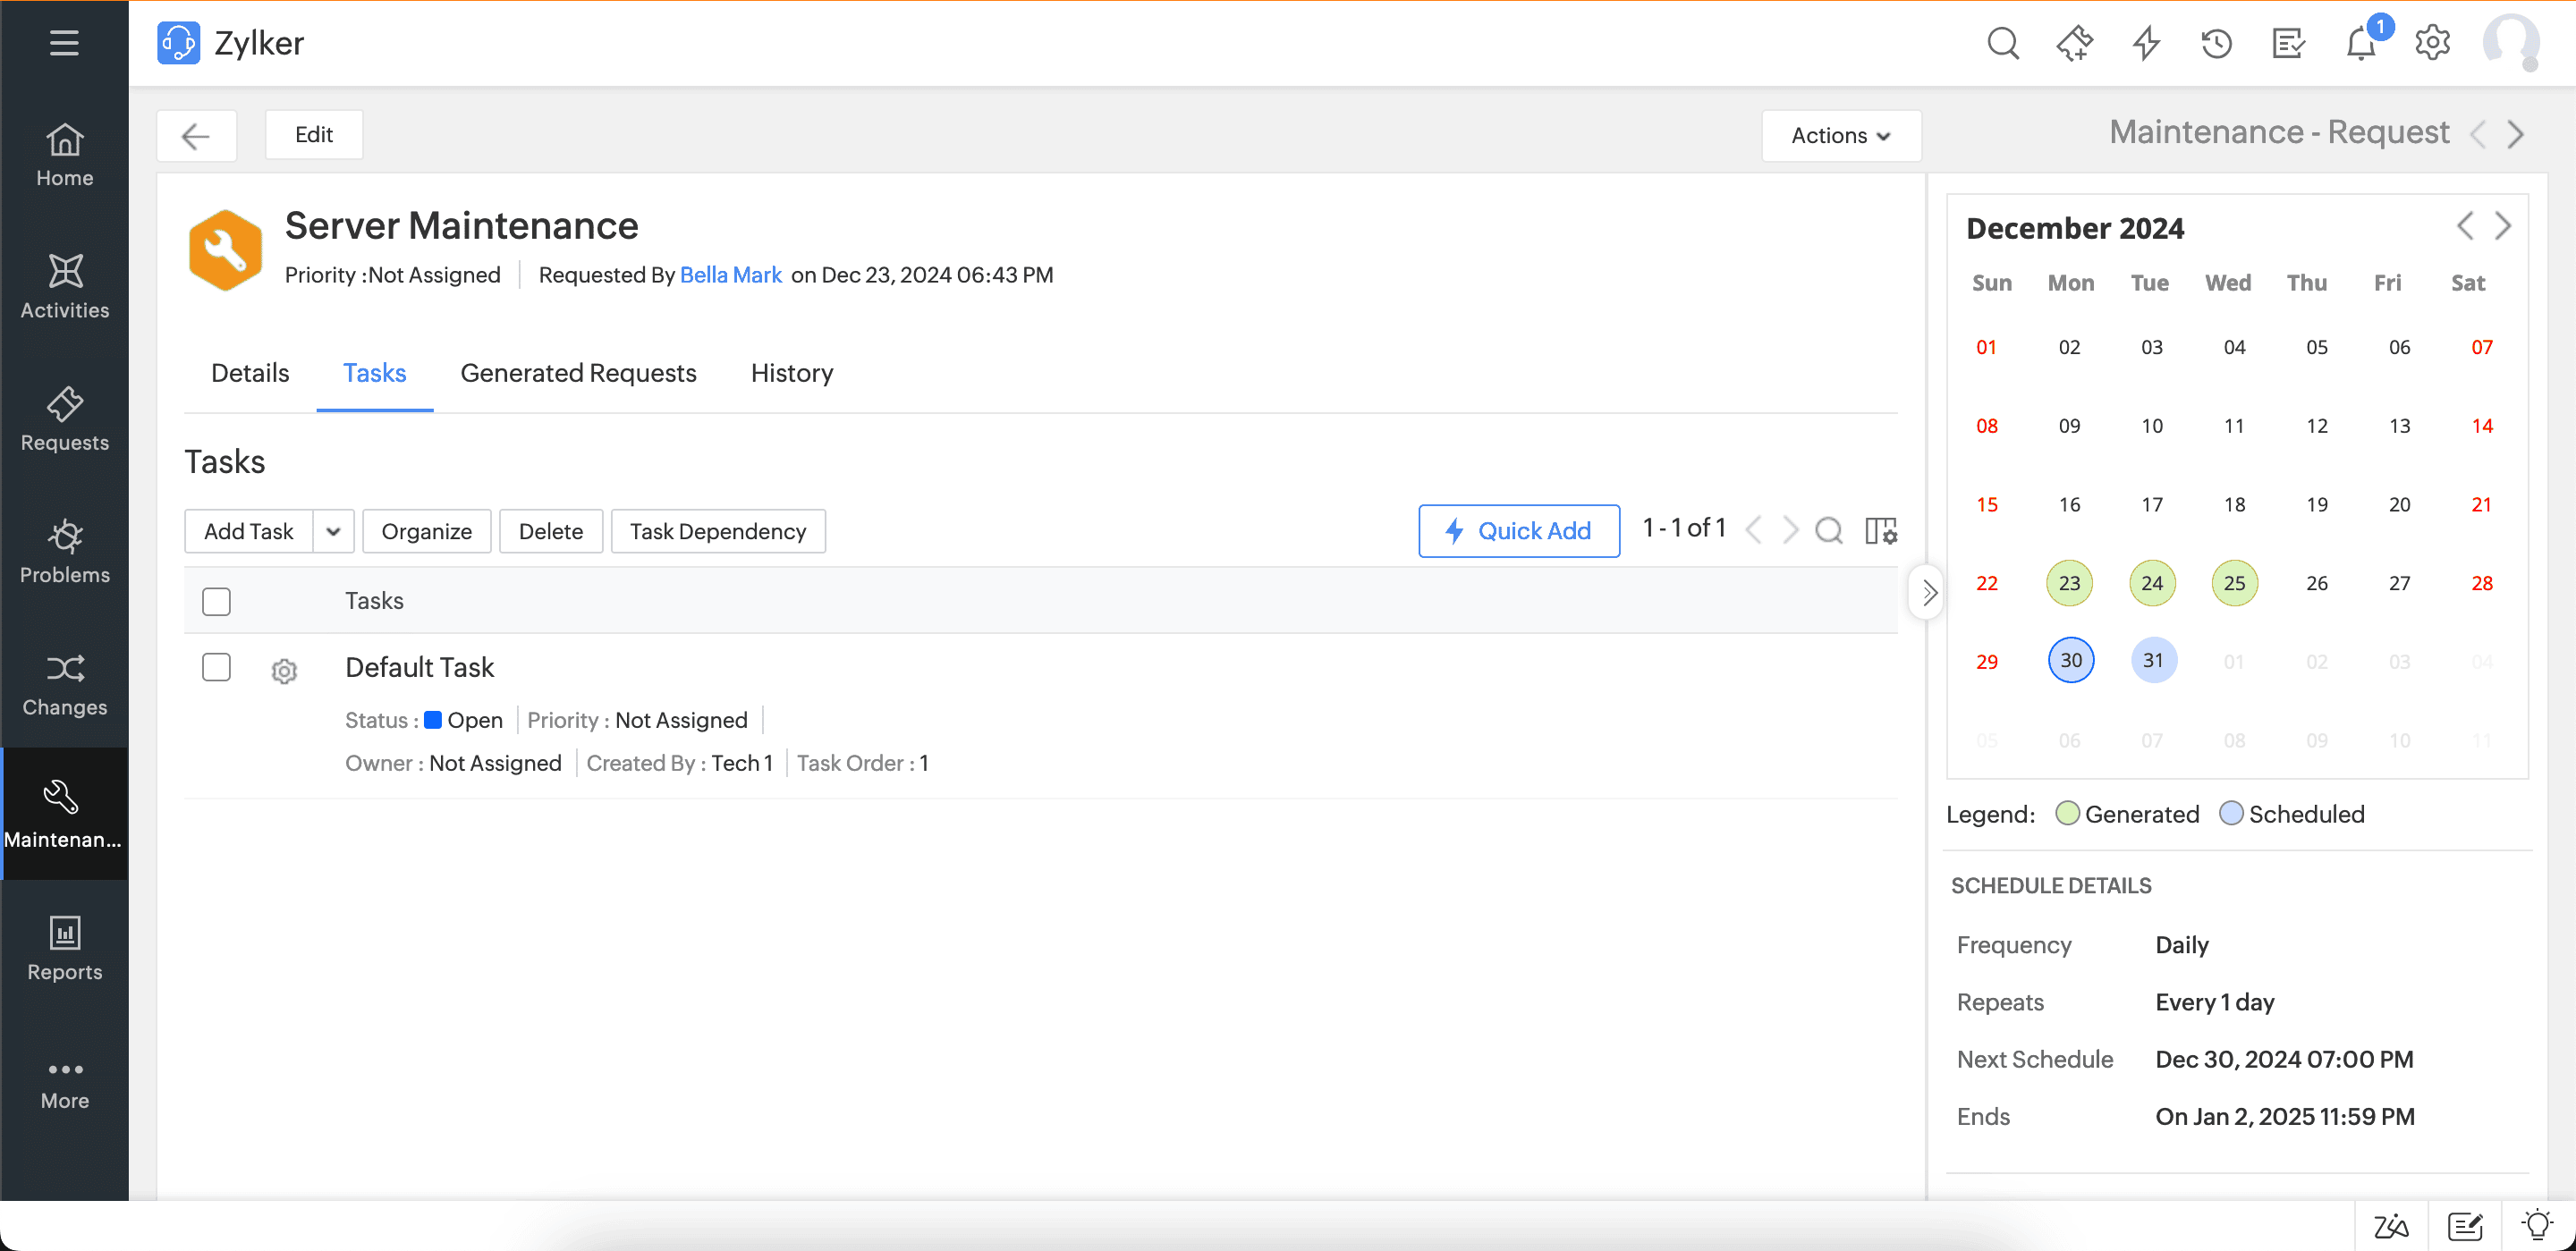Expand the Add Task dropdown arrow
Image resolution: width=2576 pixels, height=1251 pixels.
(x=334, y=530)
